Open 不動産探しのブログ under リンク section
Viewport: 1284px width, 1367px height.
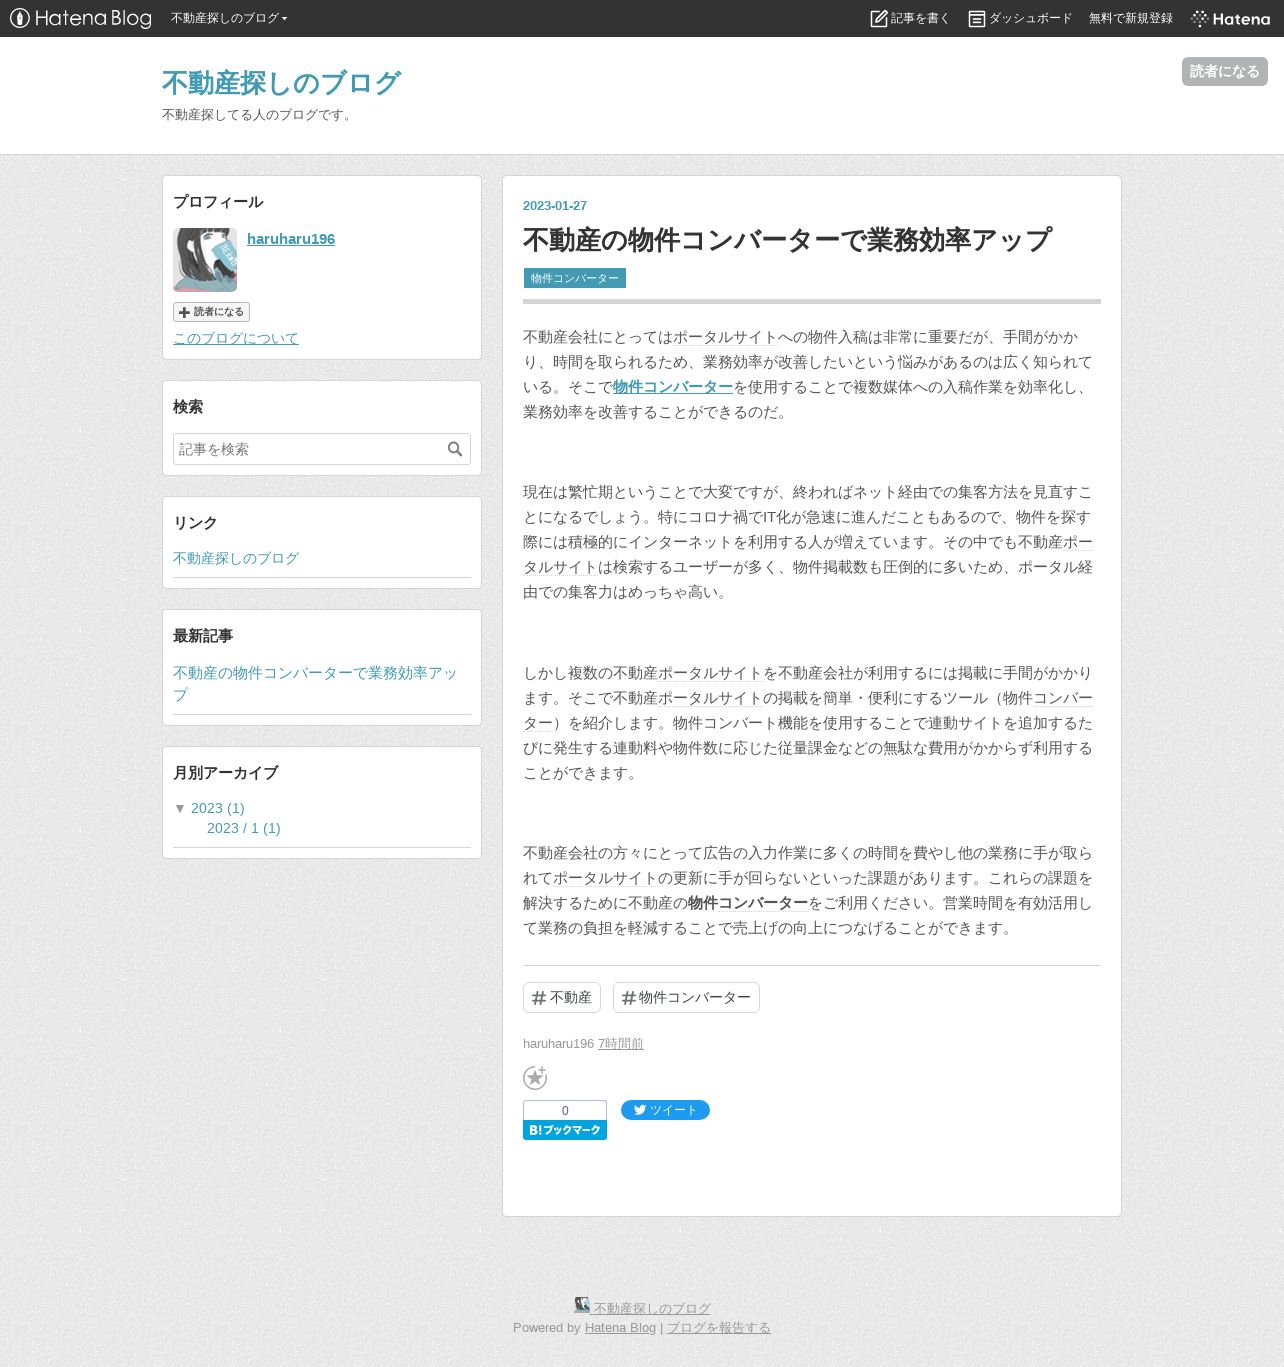coord(236,558)
